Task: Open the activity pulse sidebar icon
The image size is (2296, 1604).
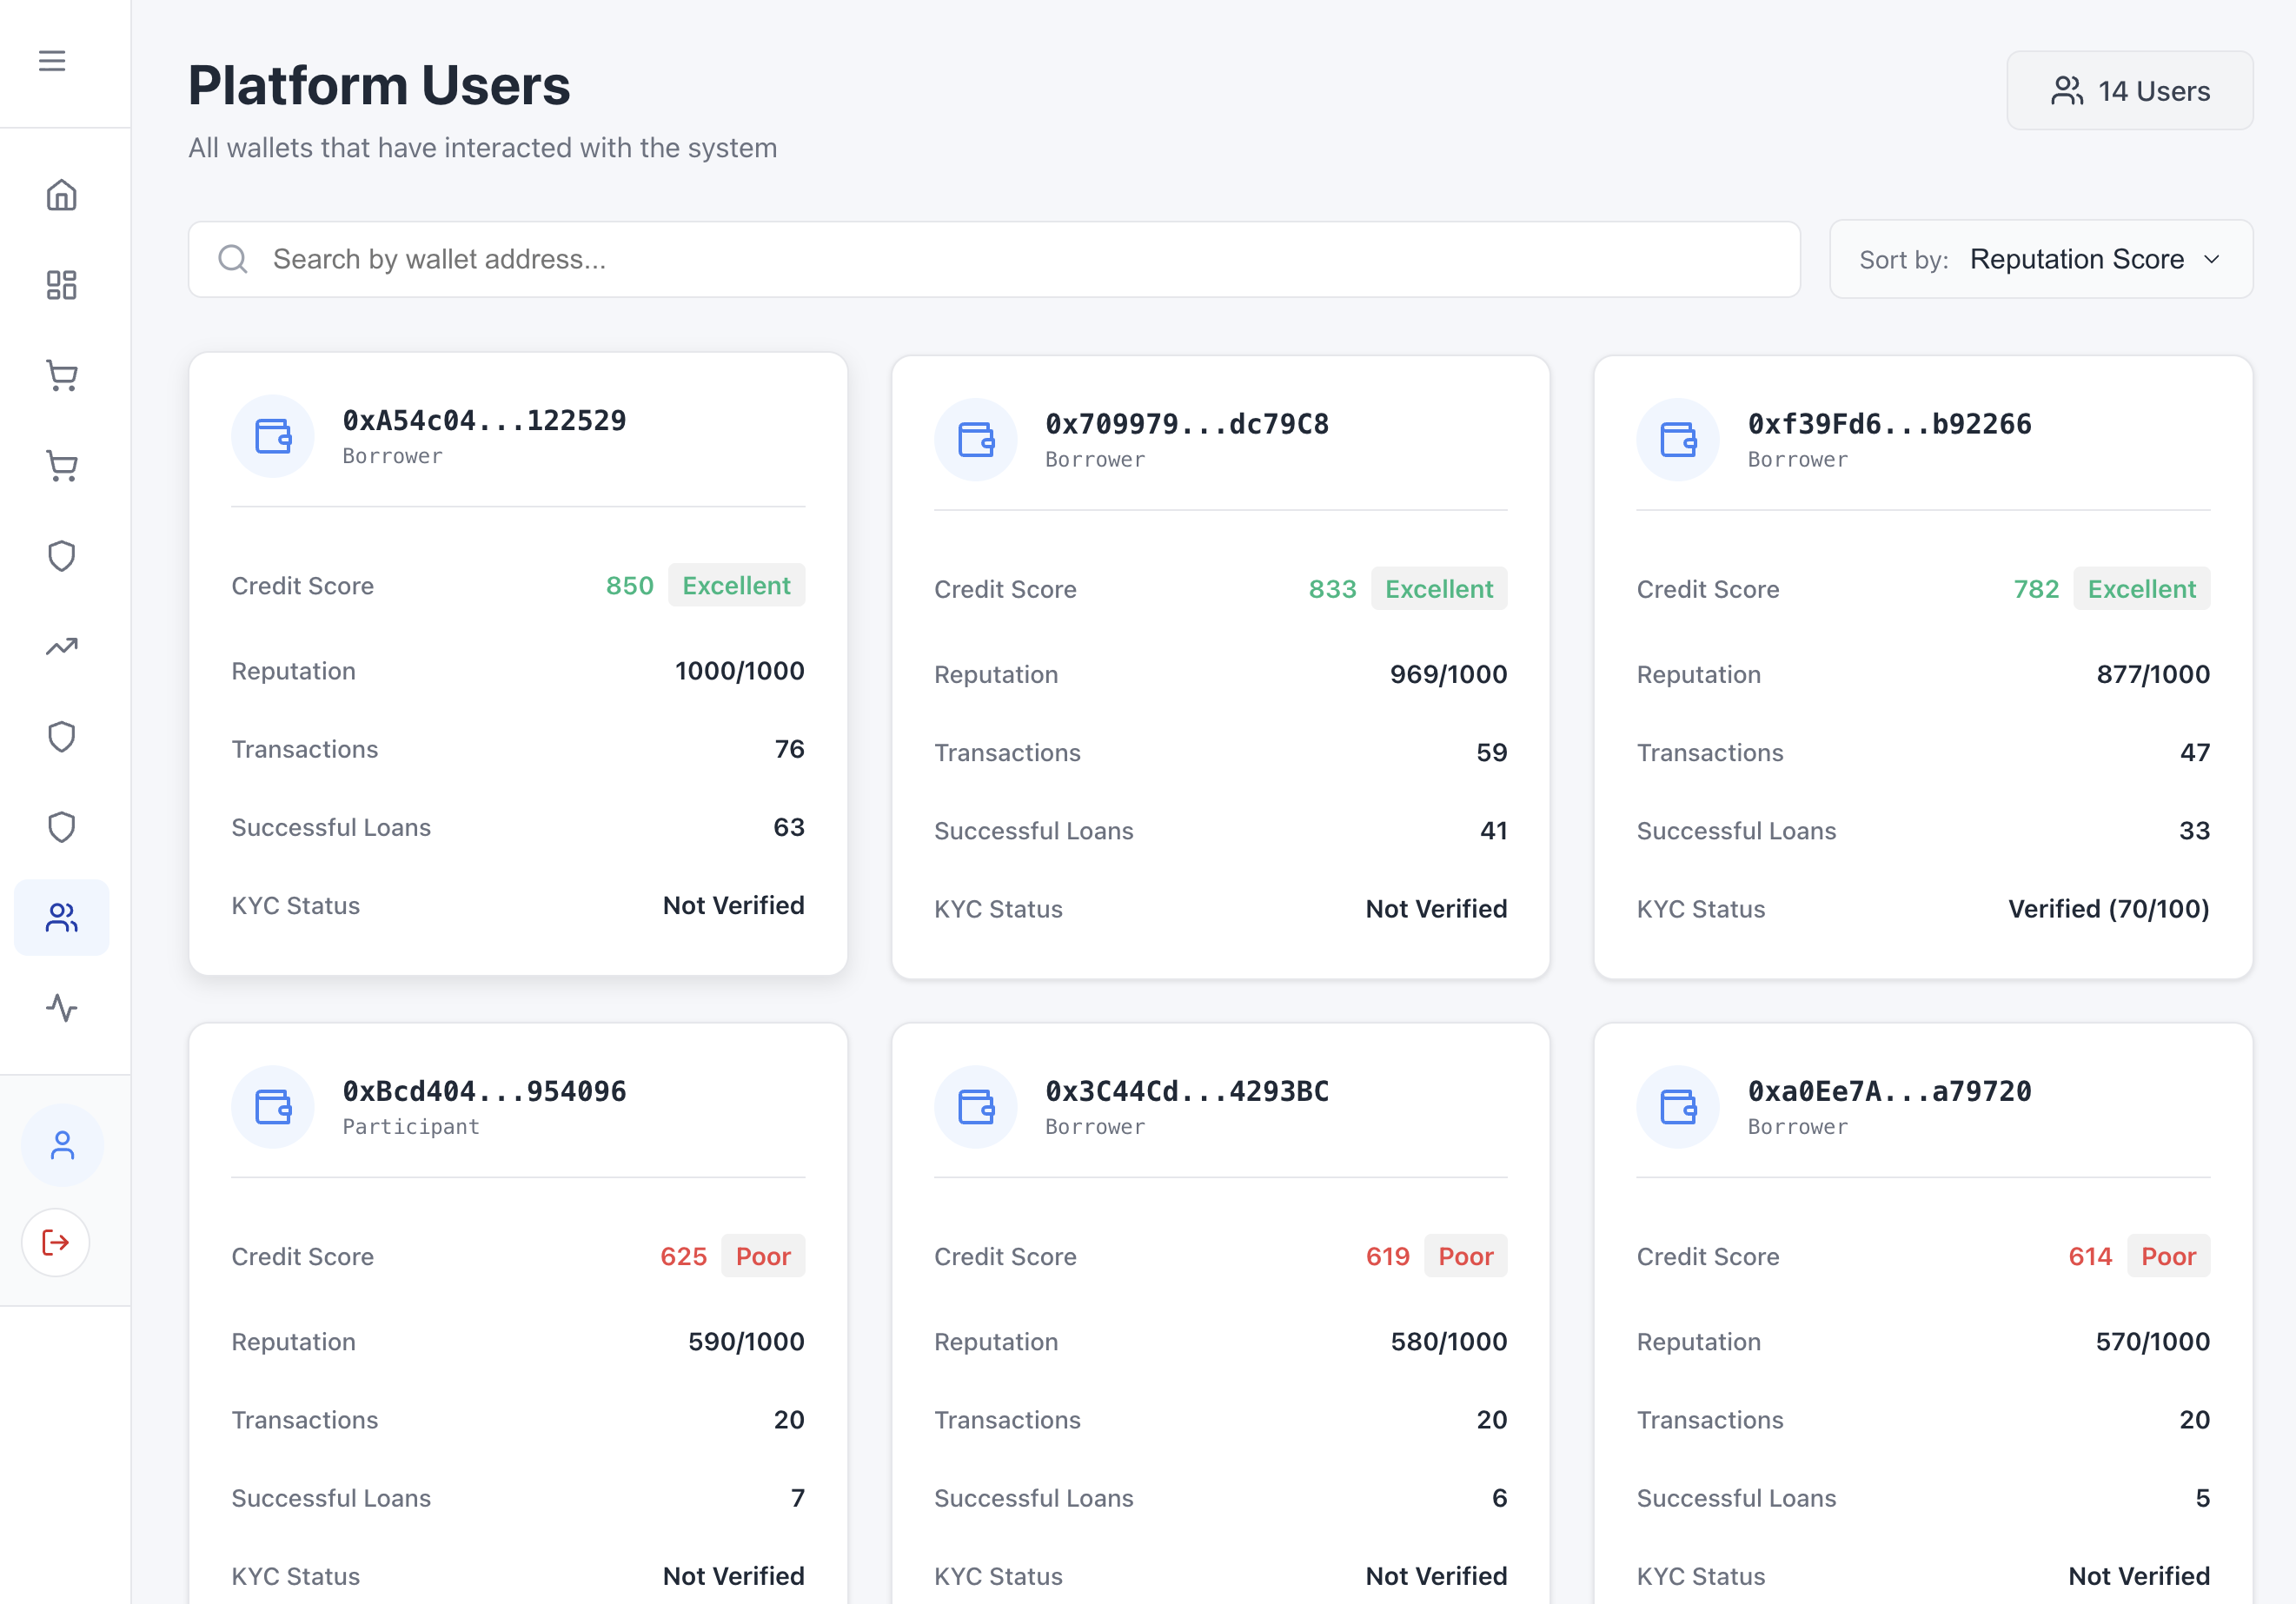Action: pyautogui.click(x=62, y=1007)
